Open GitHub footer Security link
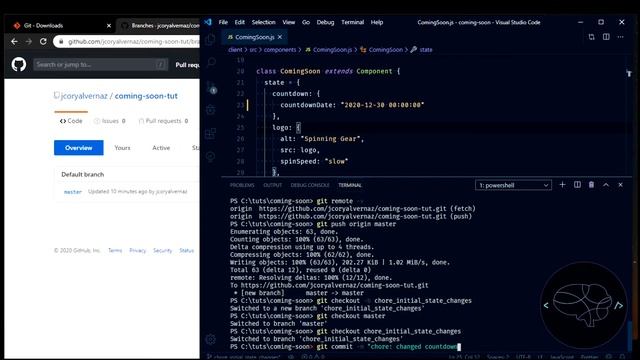Screen dimensions: 640x360 (162, 250)
